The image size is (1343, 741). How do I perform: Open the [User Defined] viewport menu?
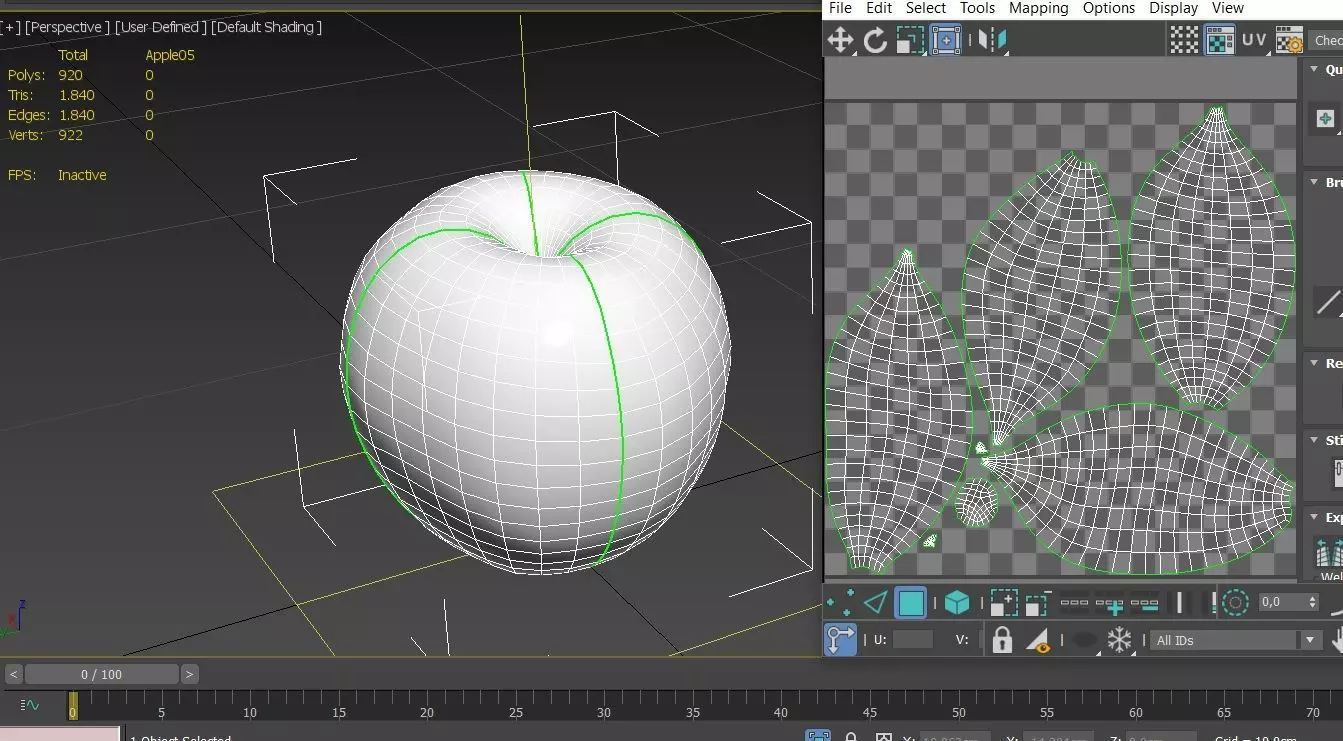[x=161, y=27]
